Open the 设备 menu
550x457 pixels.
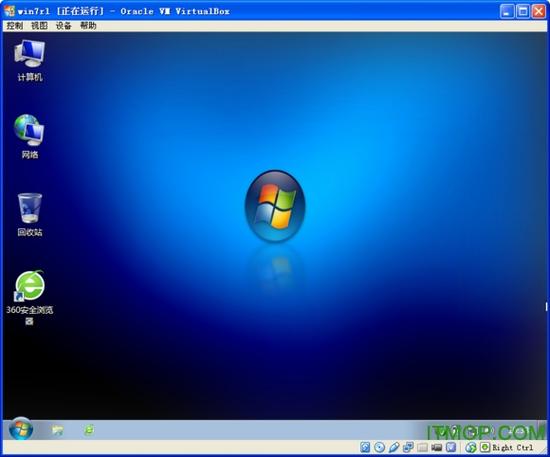(63, 26)
